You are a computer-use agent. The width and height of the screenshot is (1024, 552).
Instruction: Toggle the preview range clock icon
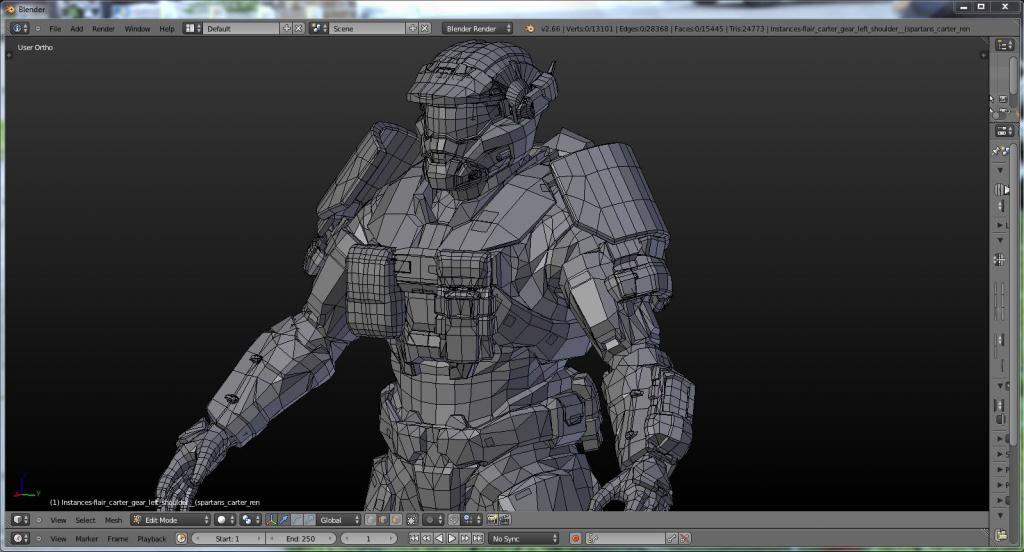[181, 538]
